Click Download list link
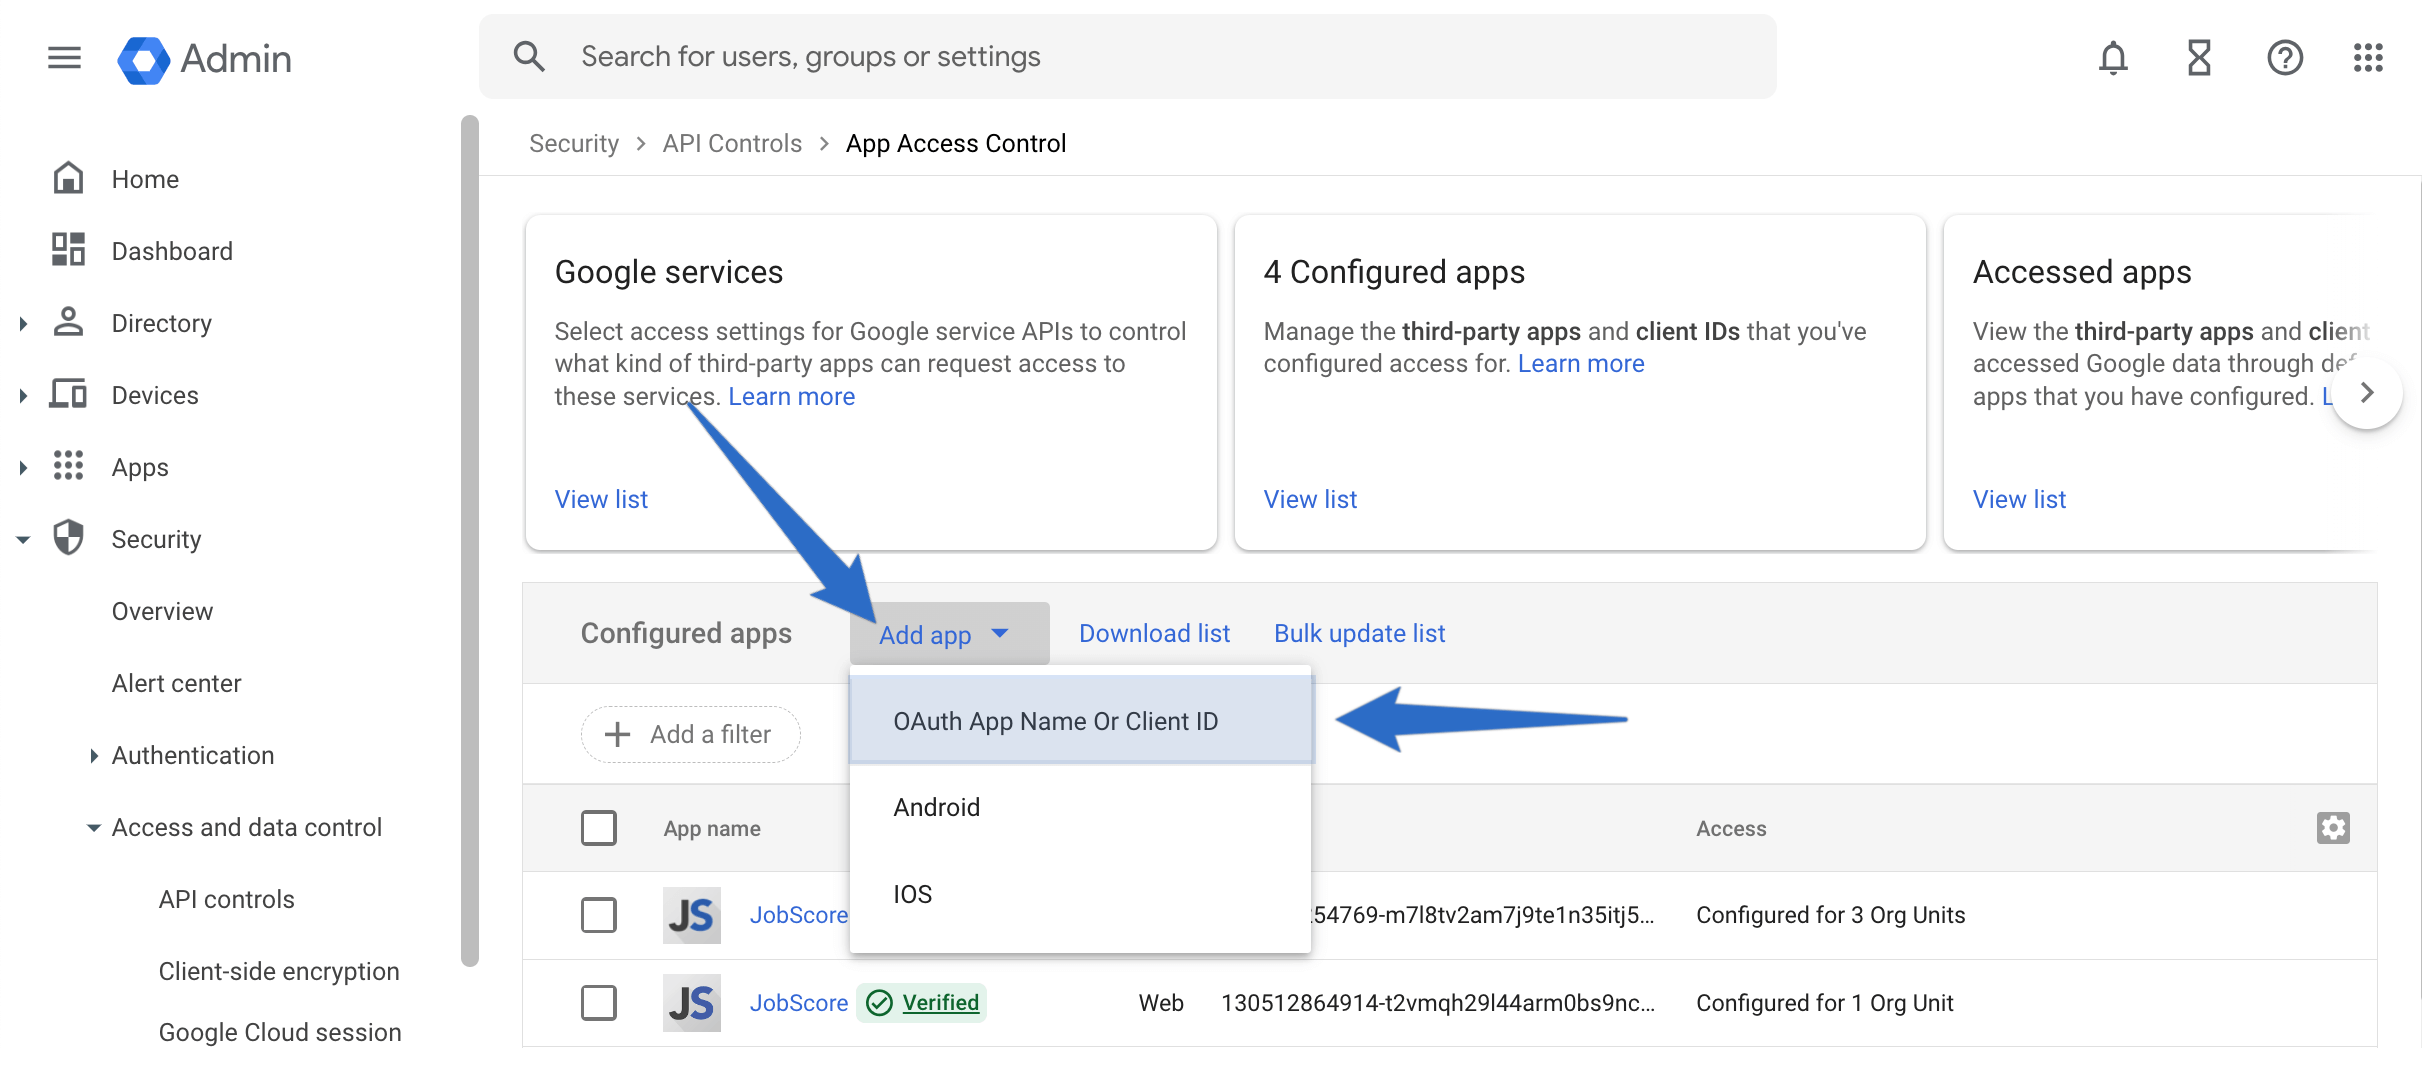The width and height of the screenshot is (2422, 1090). tap(1154, 633)
